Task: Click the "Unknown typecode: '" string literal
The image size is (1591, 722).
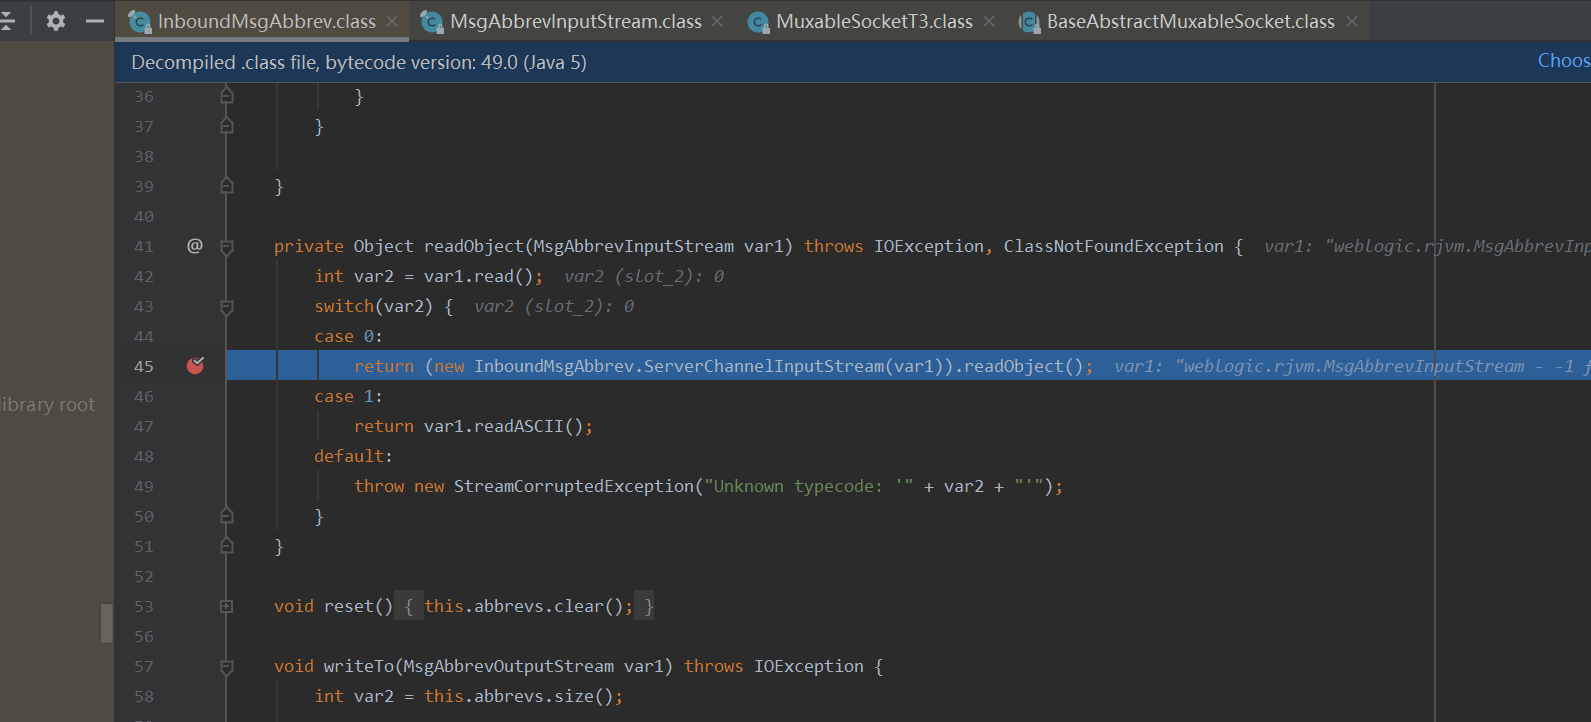Action: [809, 486]
